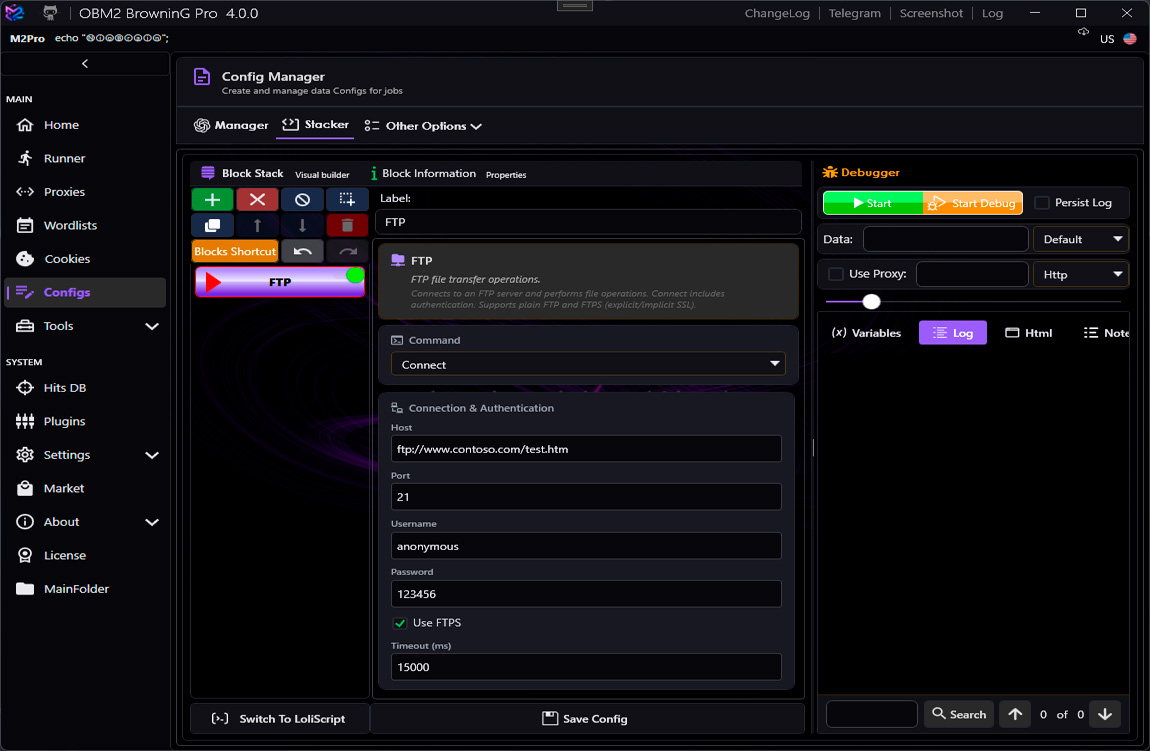This screenshot has width=1150, height=751.
Task: Click the red trash icon in Block Stack
Action: tap(347, 225)
